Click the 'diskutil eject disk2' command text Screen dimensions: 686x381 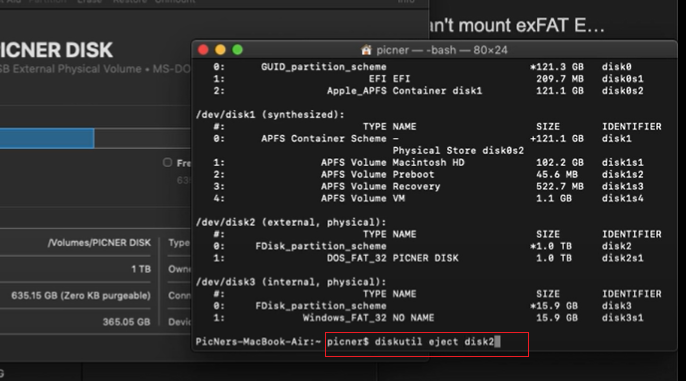tap(434, 342)
